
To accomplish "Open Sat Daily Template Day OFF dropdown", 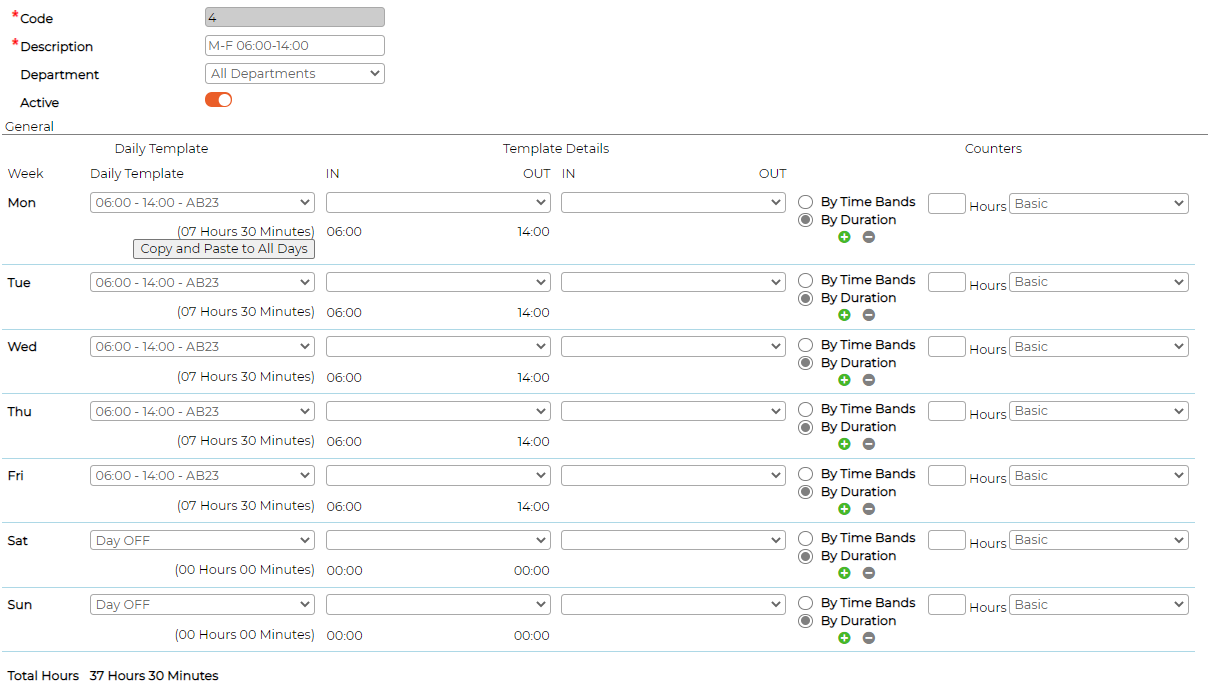I will (202, 541).
